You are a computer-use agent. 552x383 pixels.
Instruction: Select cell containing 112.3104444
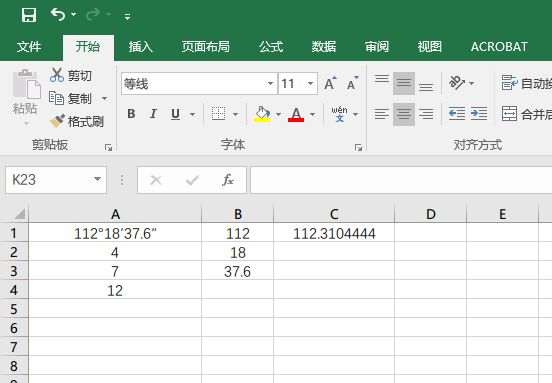pos(334,233)
